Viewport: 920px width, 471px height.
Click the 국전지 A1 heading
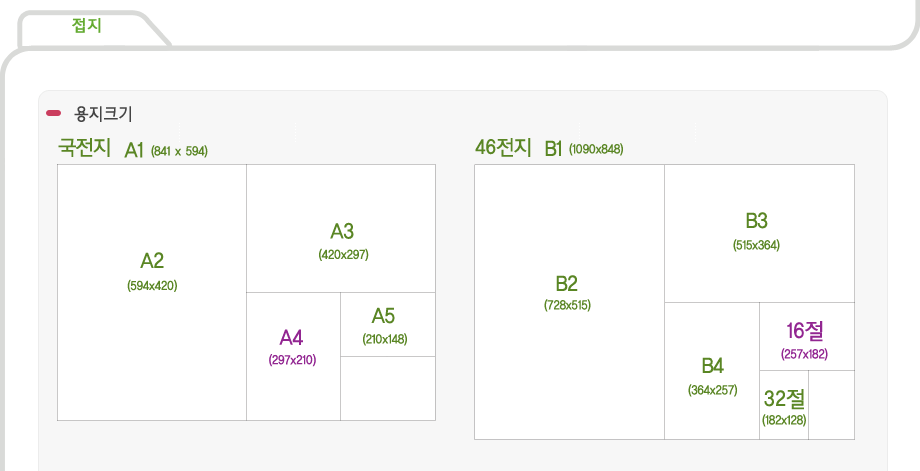[100, 149]
